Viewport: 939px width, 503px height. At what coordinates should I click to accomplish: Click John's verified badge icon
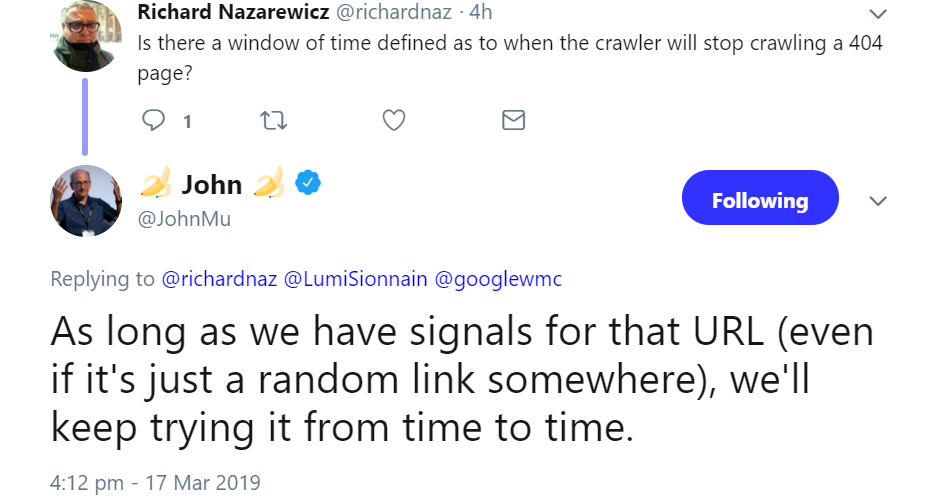tap(311, 183)
